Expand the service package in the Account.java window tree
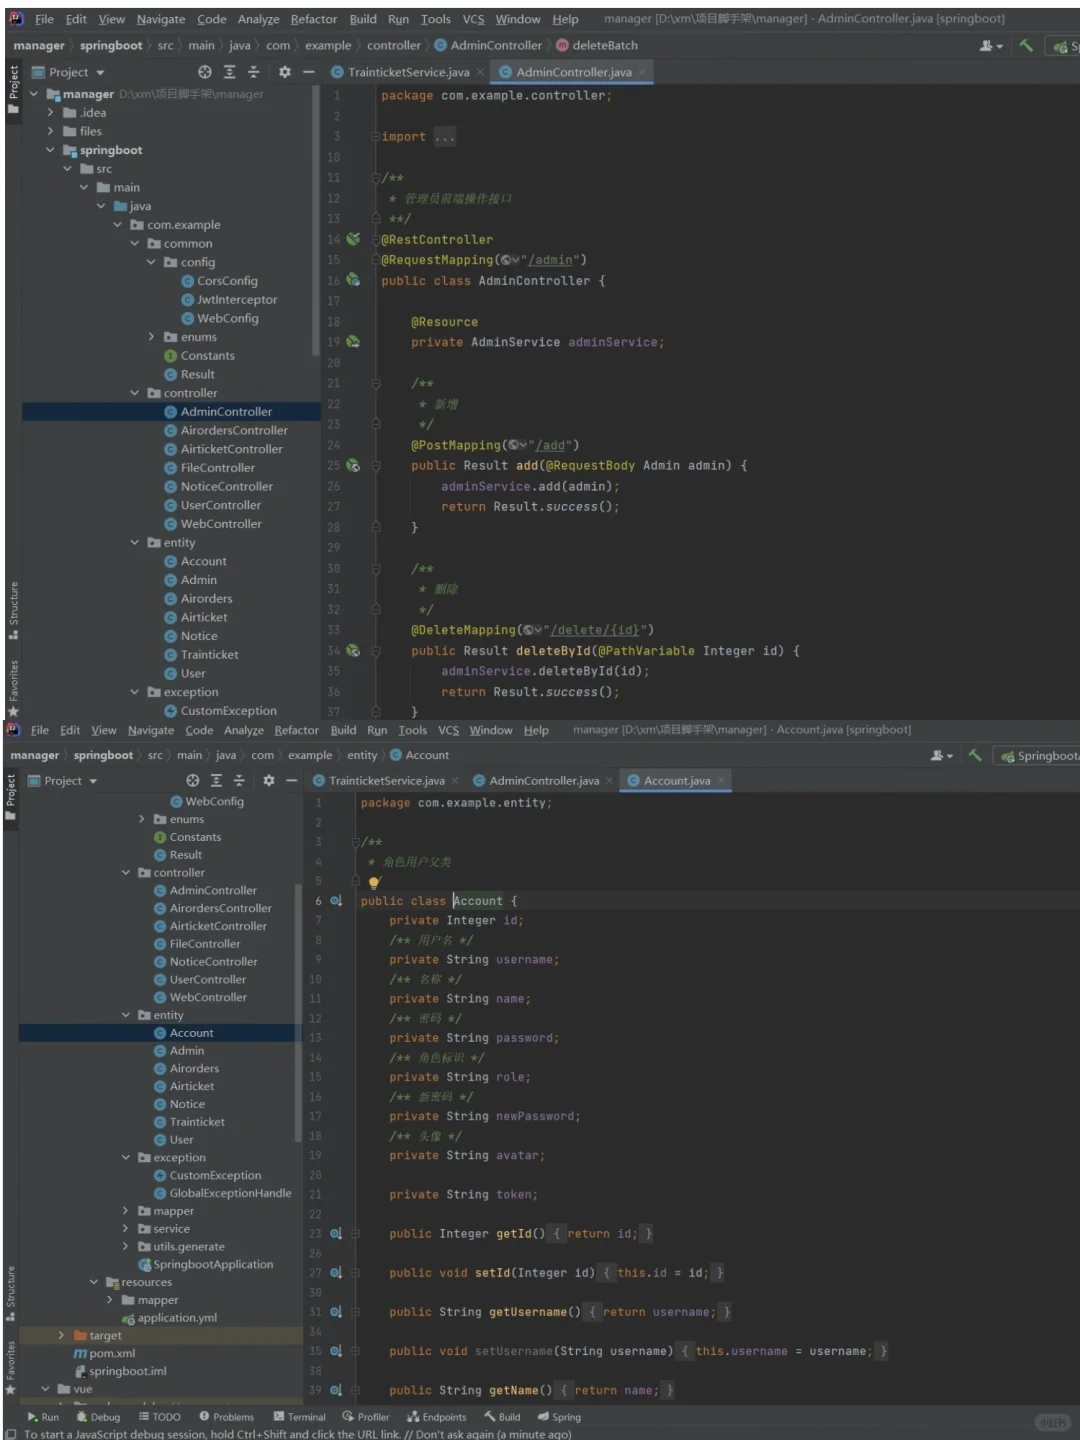Screen dimensions: 1080x1440 (126, 1229)
